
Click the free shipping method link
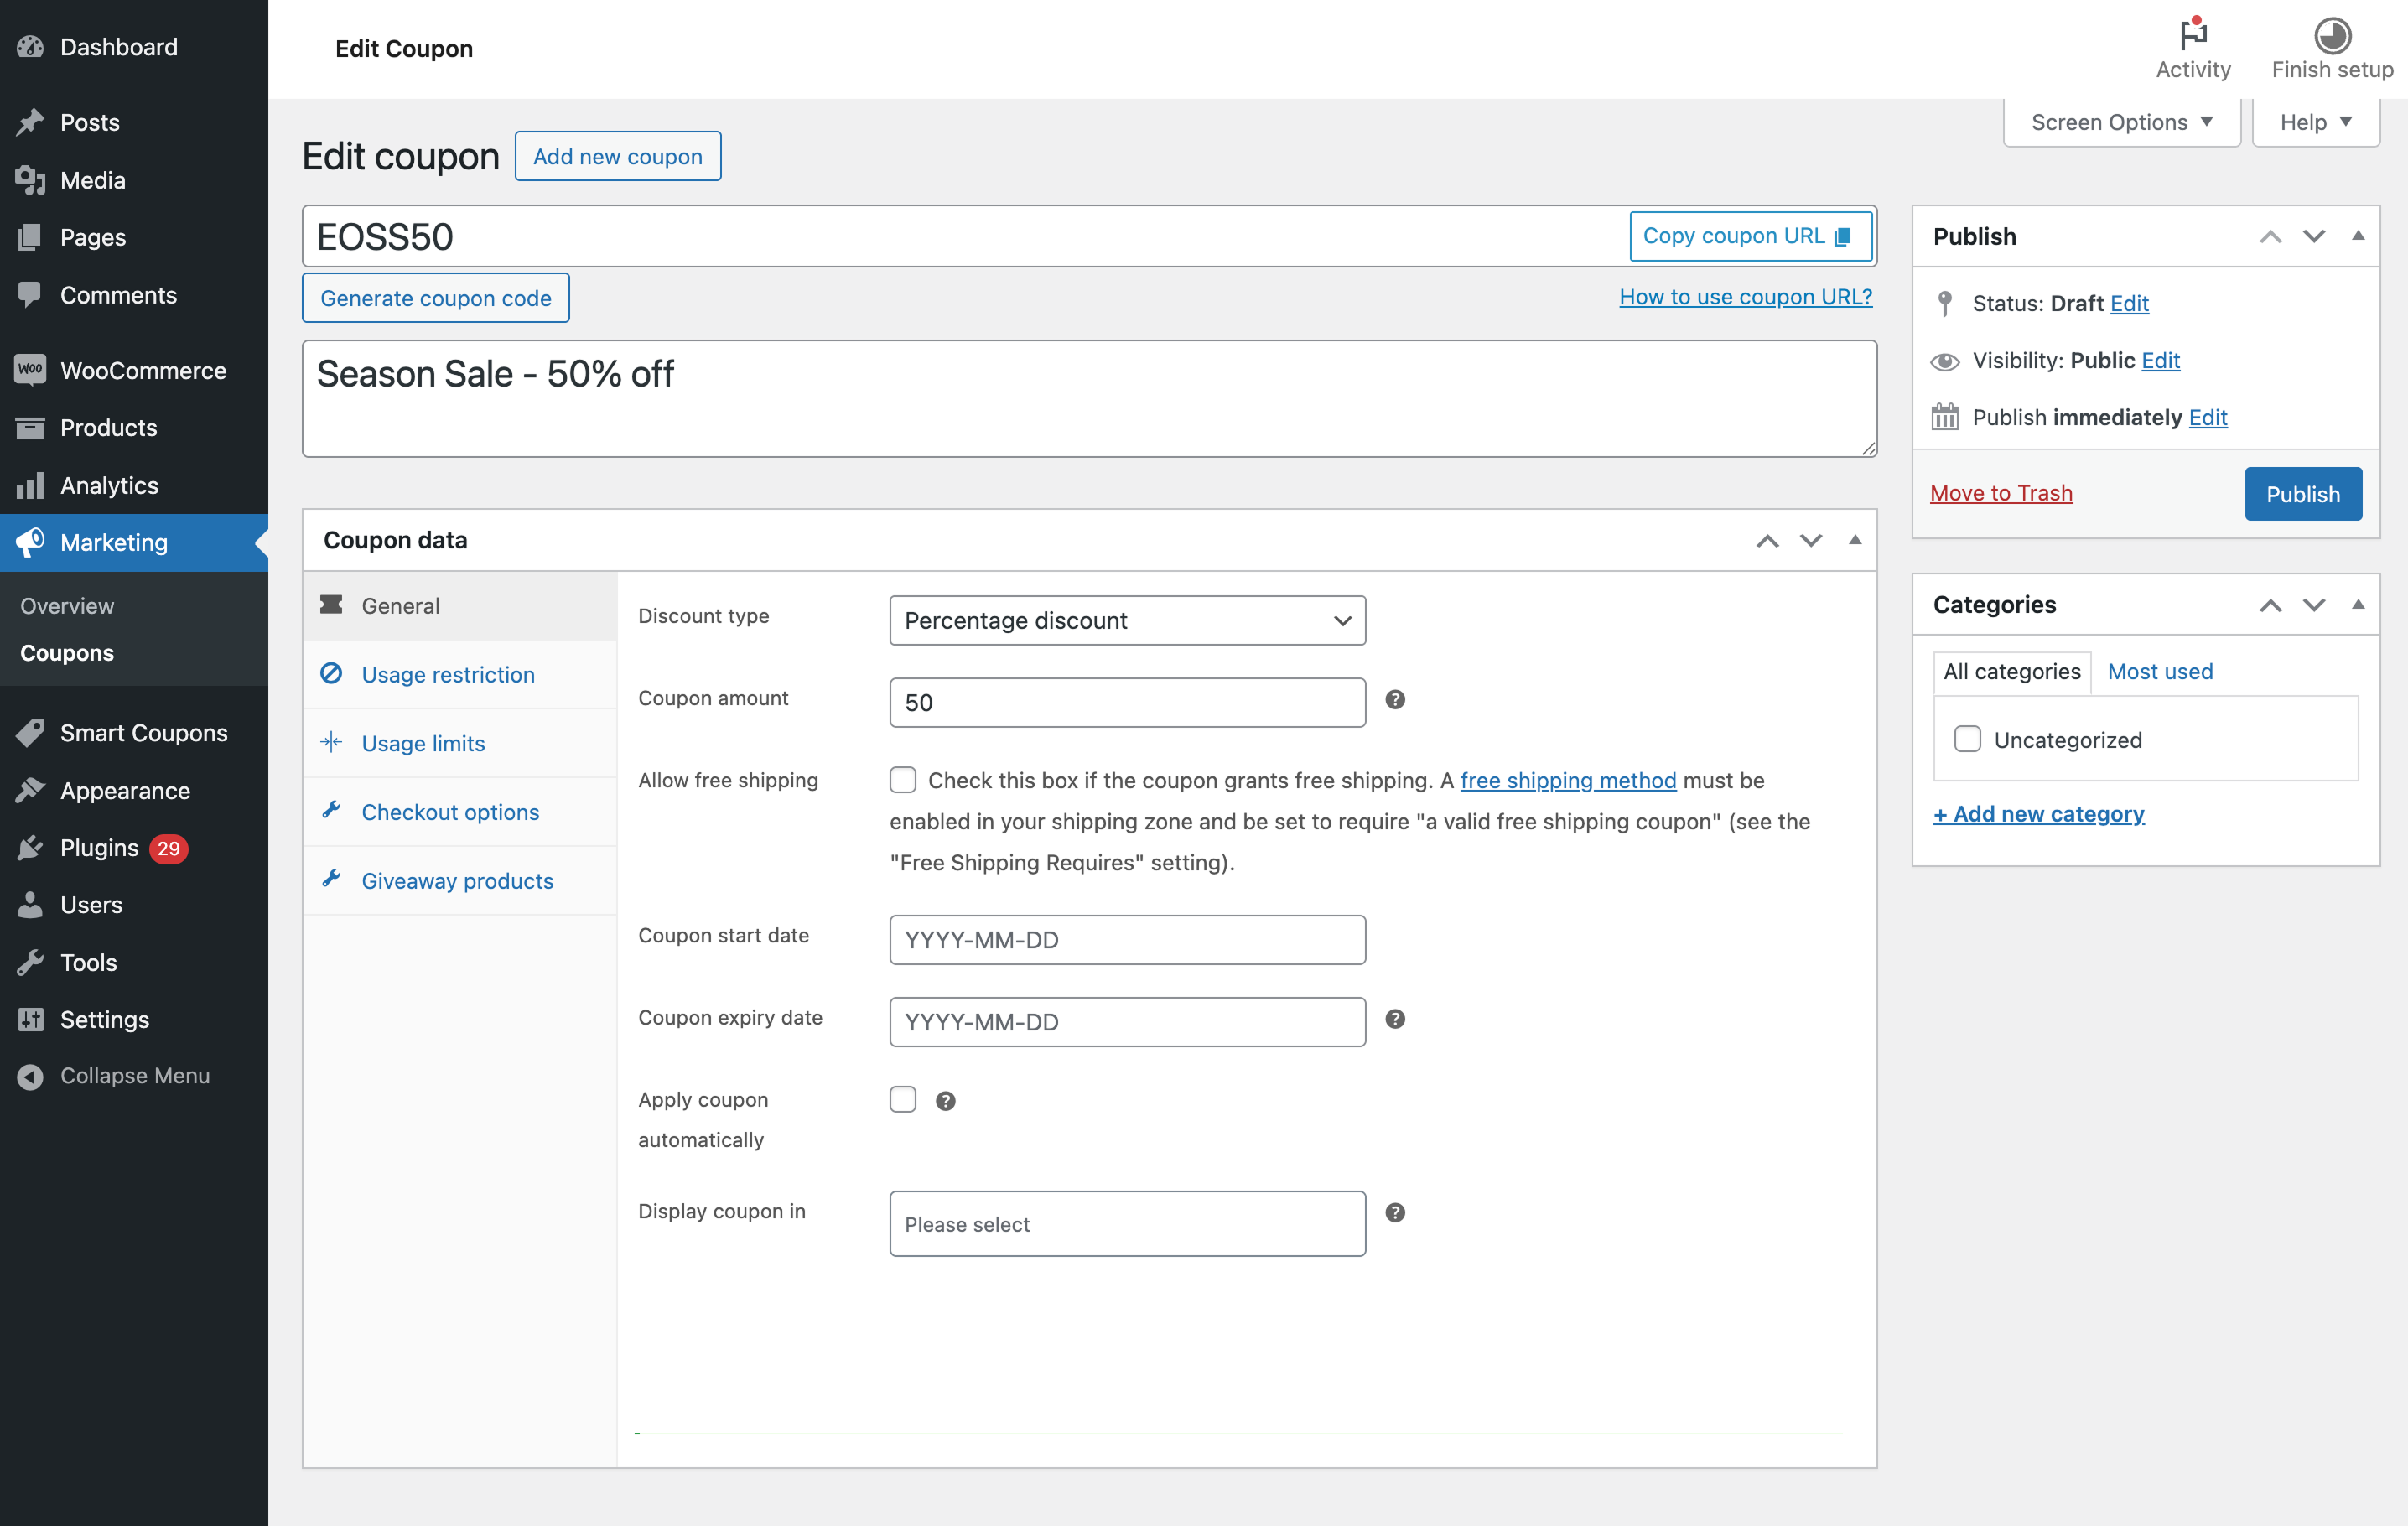(1568, 780)
